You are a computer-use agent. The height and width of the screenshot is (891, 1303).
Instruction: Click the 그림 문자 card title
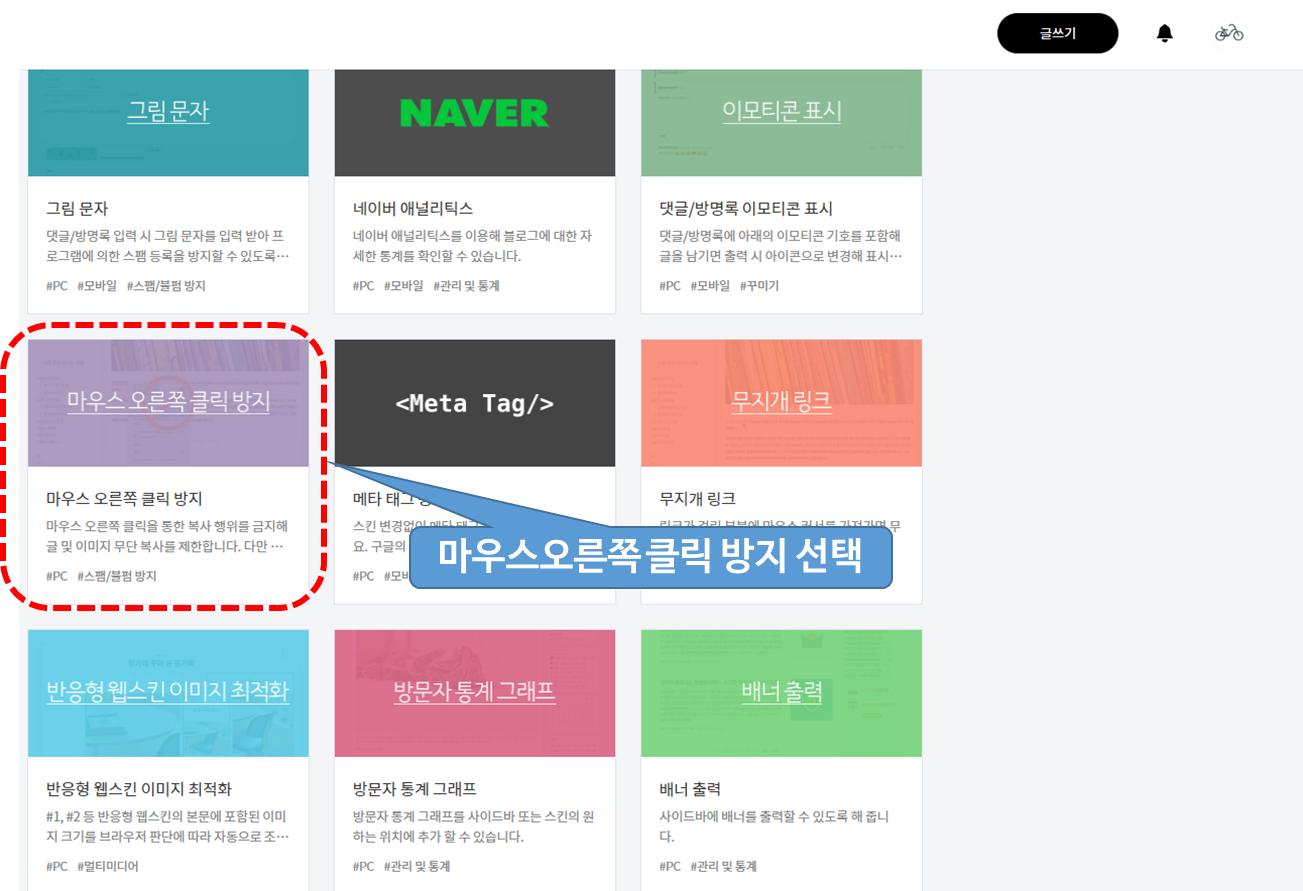point(77,208)
